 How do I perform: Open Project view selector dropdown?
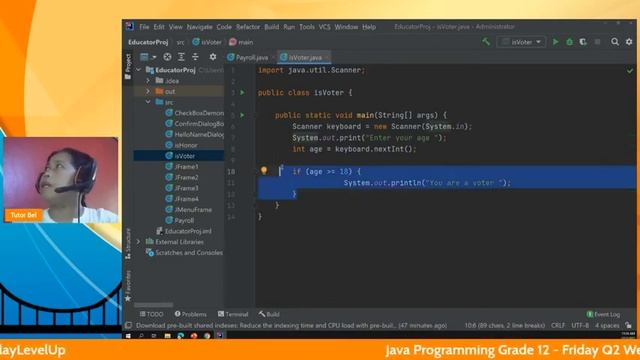point(148,57)
